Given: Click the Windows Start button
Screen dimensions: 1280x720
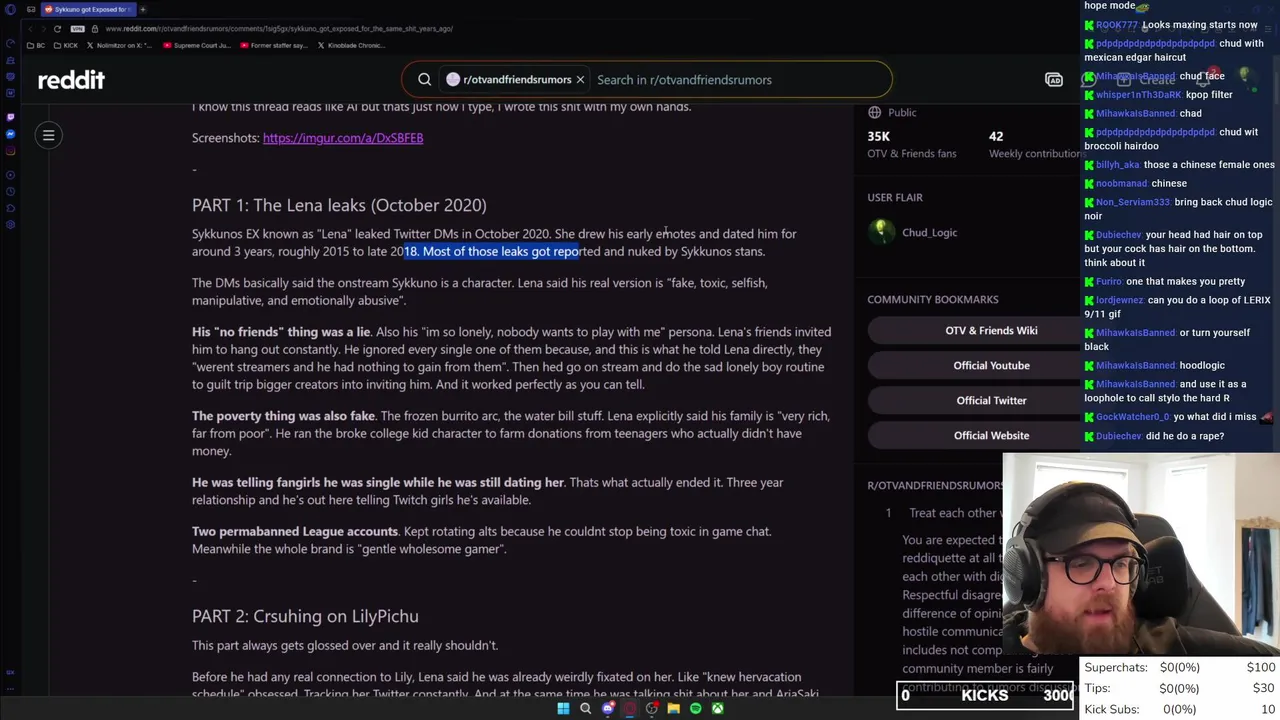Looking at the screenshot, I should click(x=563, y=708).
